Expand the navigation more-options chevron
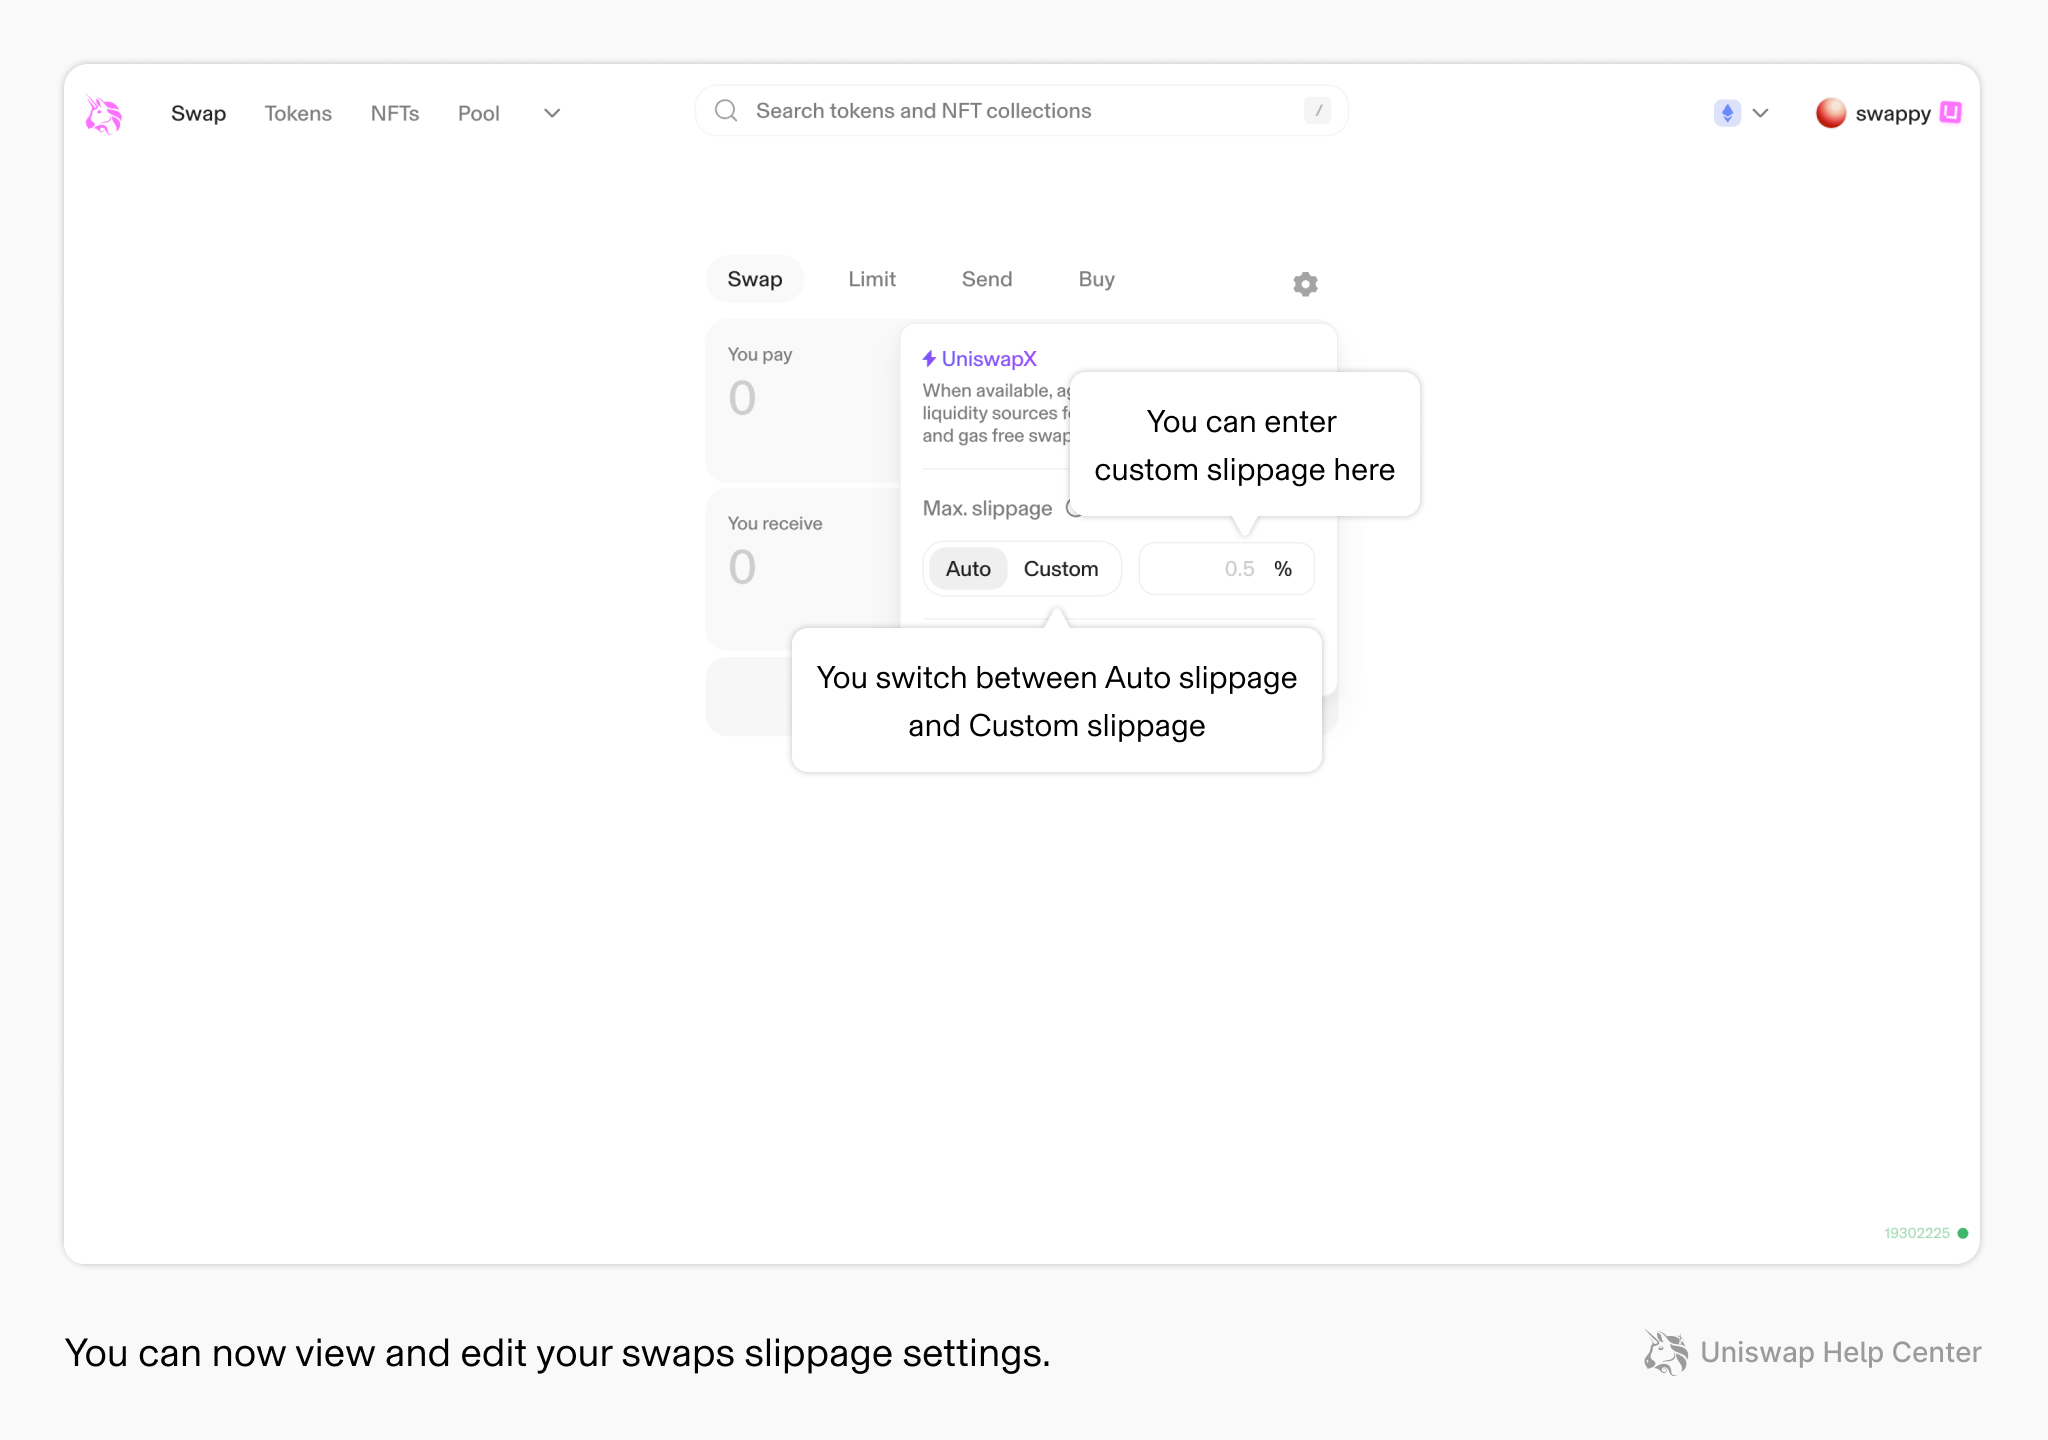The image size is (2048, 1440). point(552,113)
